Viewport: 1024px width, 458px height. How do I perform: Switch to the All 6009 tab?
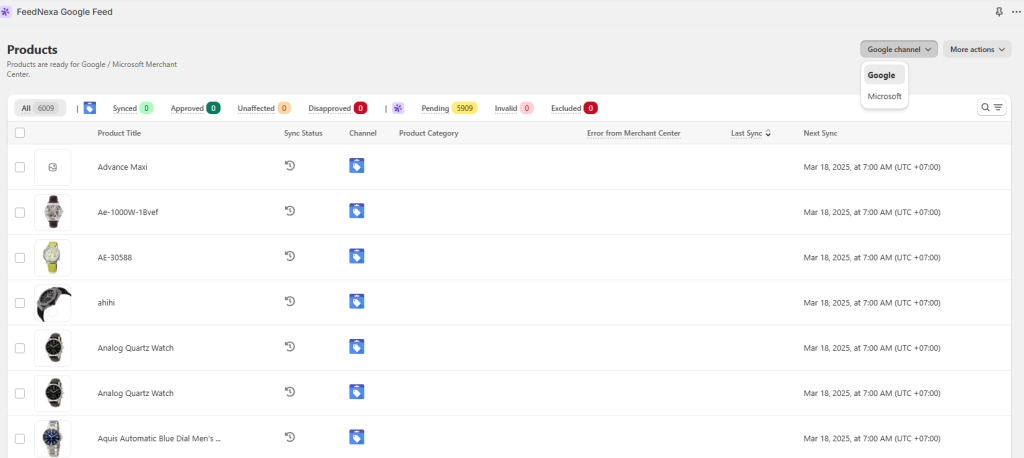(x=40, y=108)
